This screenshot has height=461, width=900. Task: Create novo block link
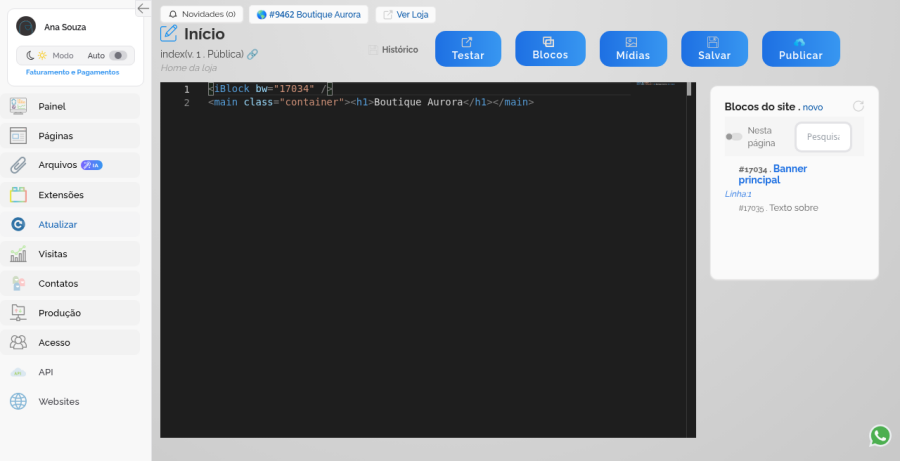coord(813,107)
